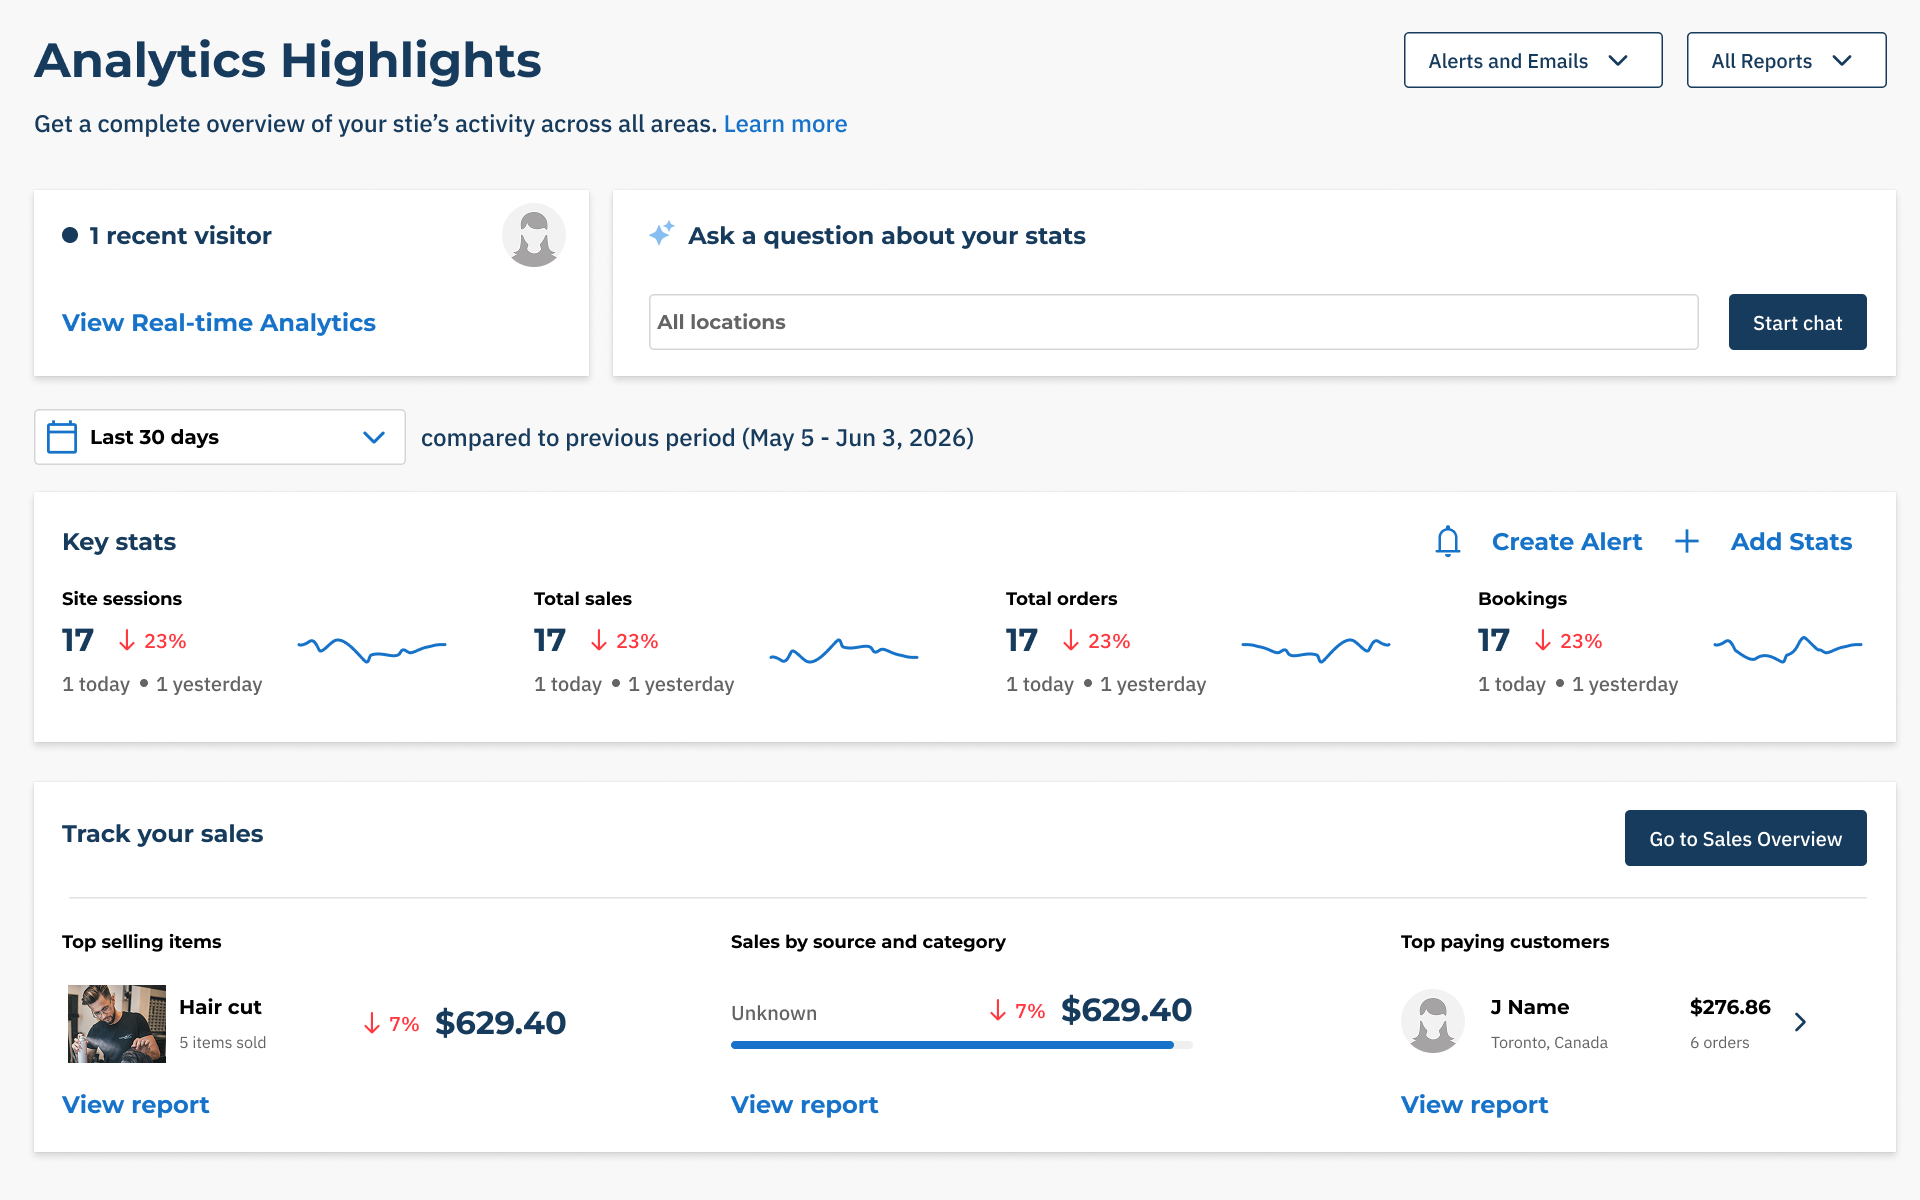Click the calendar icon in date range selector

point(62,437)
